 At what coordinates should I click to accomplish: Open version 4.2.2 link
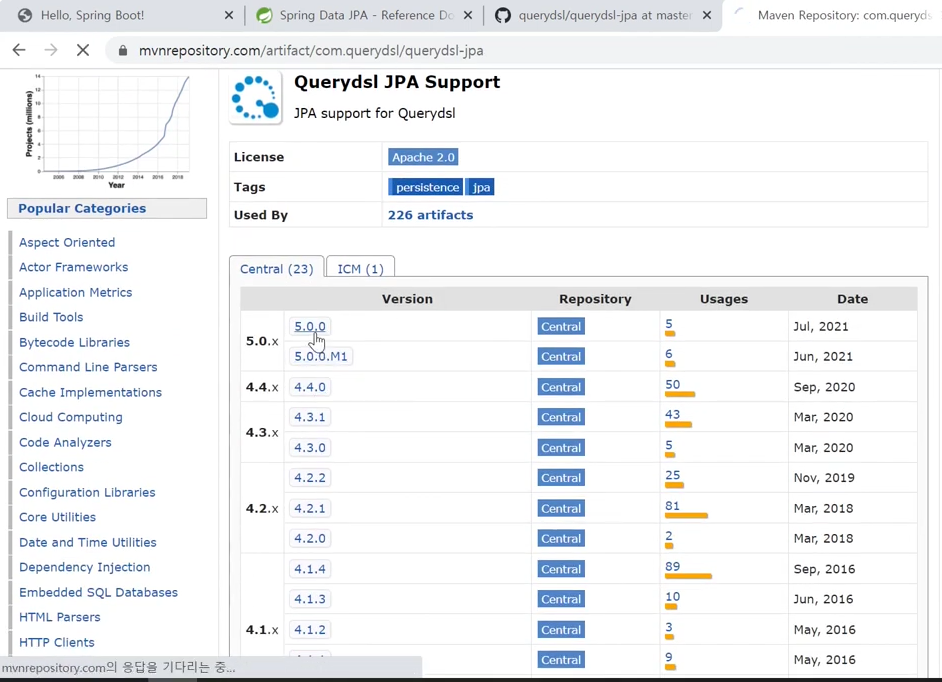point(310,478)
